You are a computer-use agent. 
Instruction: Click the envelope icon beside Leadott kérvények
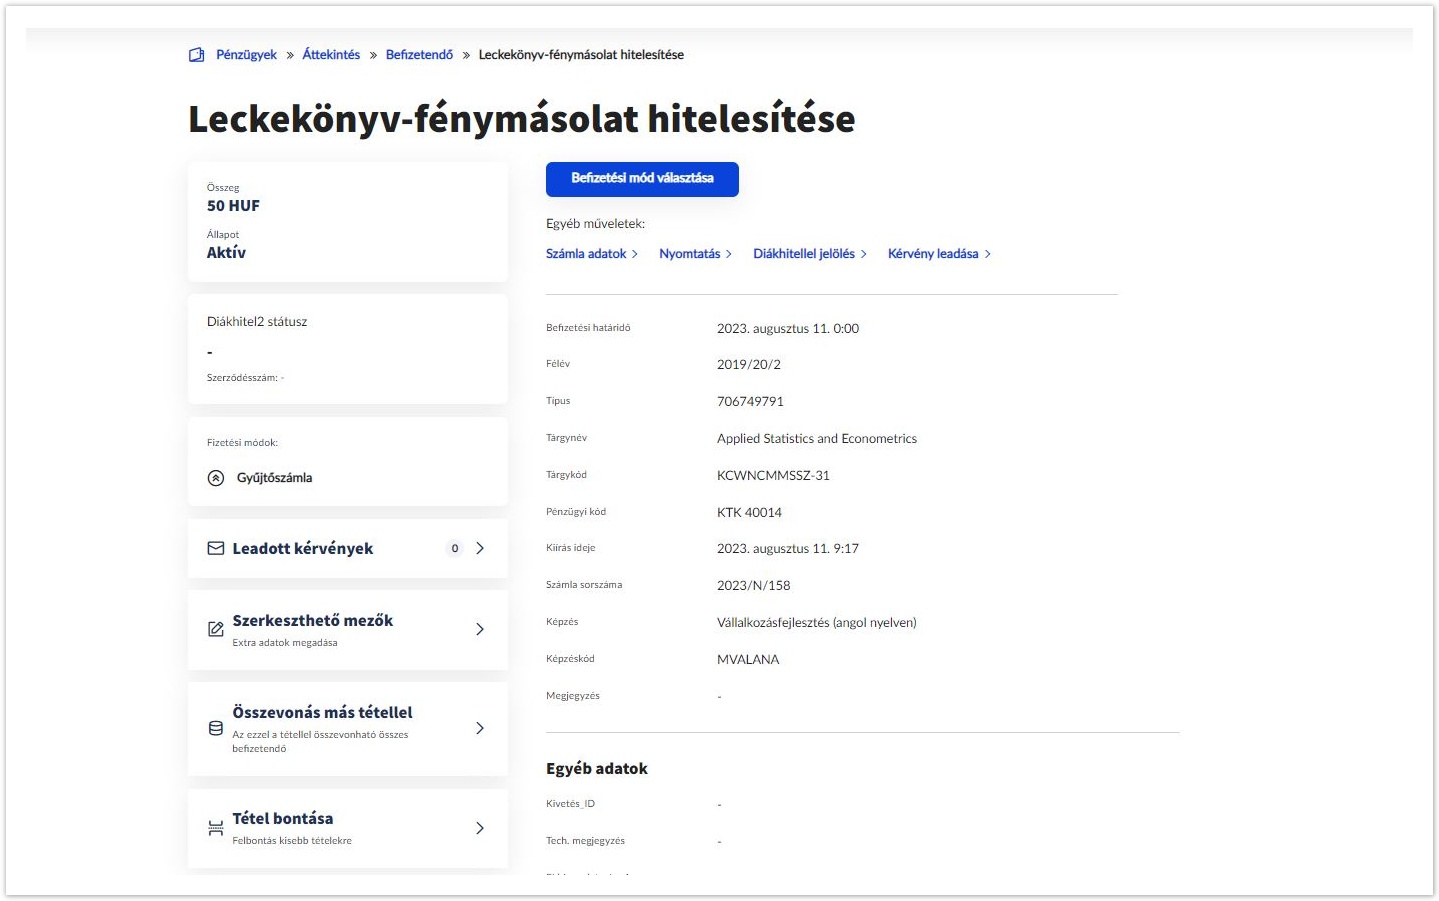tap(216, 548)
